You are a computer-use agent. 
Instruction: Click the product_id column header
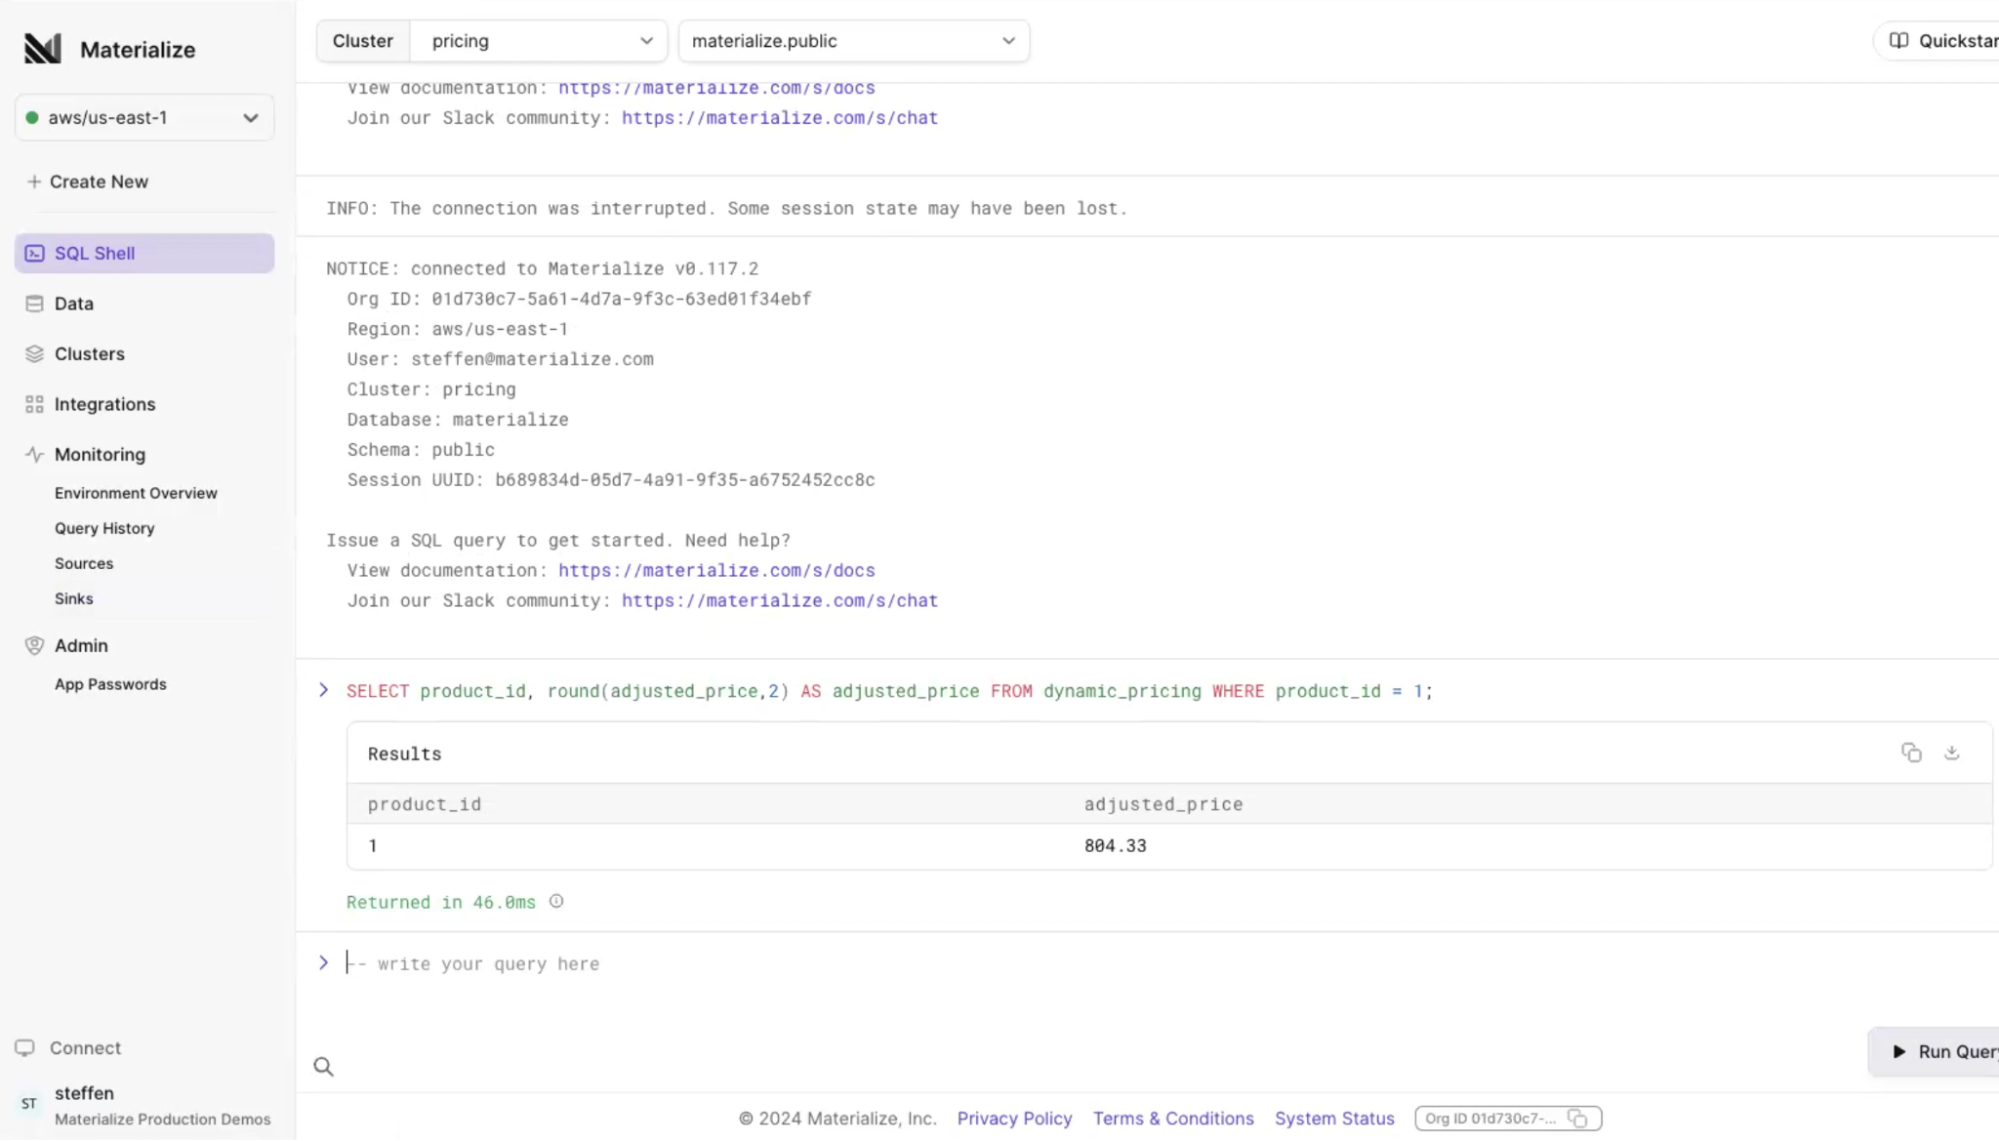[424, 804]
